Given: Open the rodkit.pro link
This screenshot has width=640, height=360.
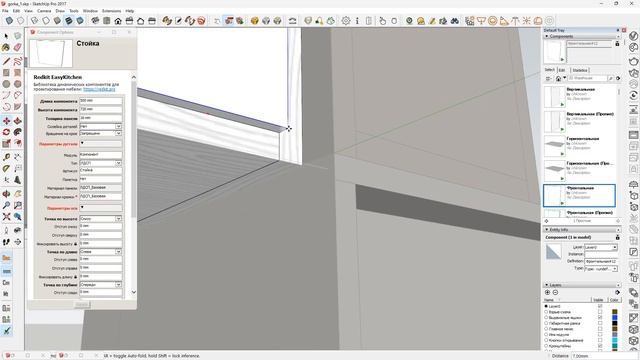Looking at the screenshot, I should (99, 89).
